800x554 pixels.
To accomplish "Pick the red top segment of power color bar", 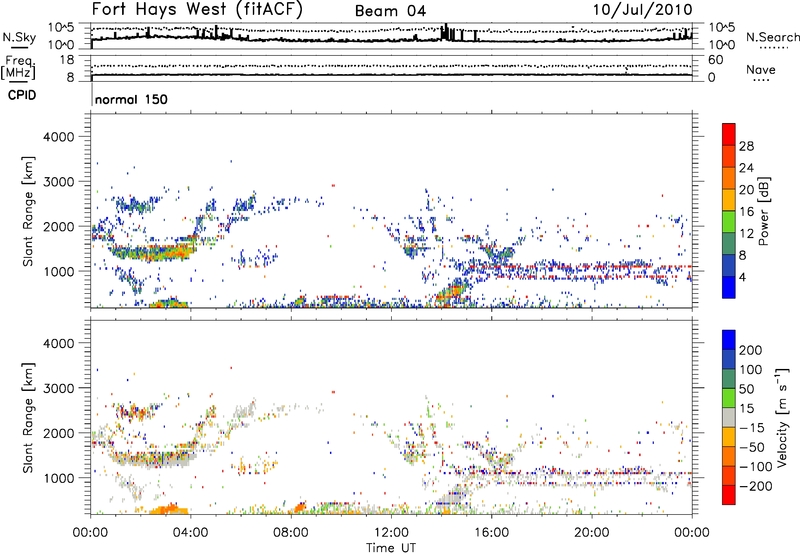I will (x=729, y=134).
